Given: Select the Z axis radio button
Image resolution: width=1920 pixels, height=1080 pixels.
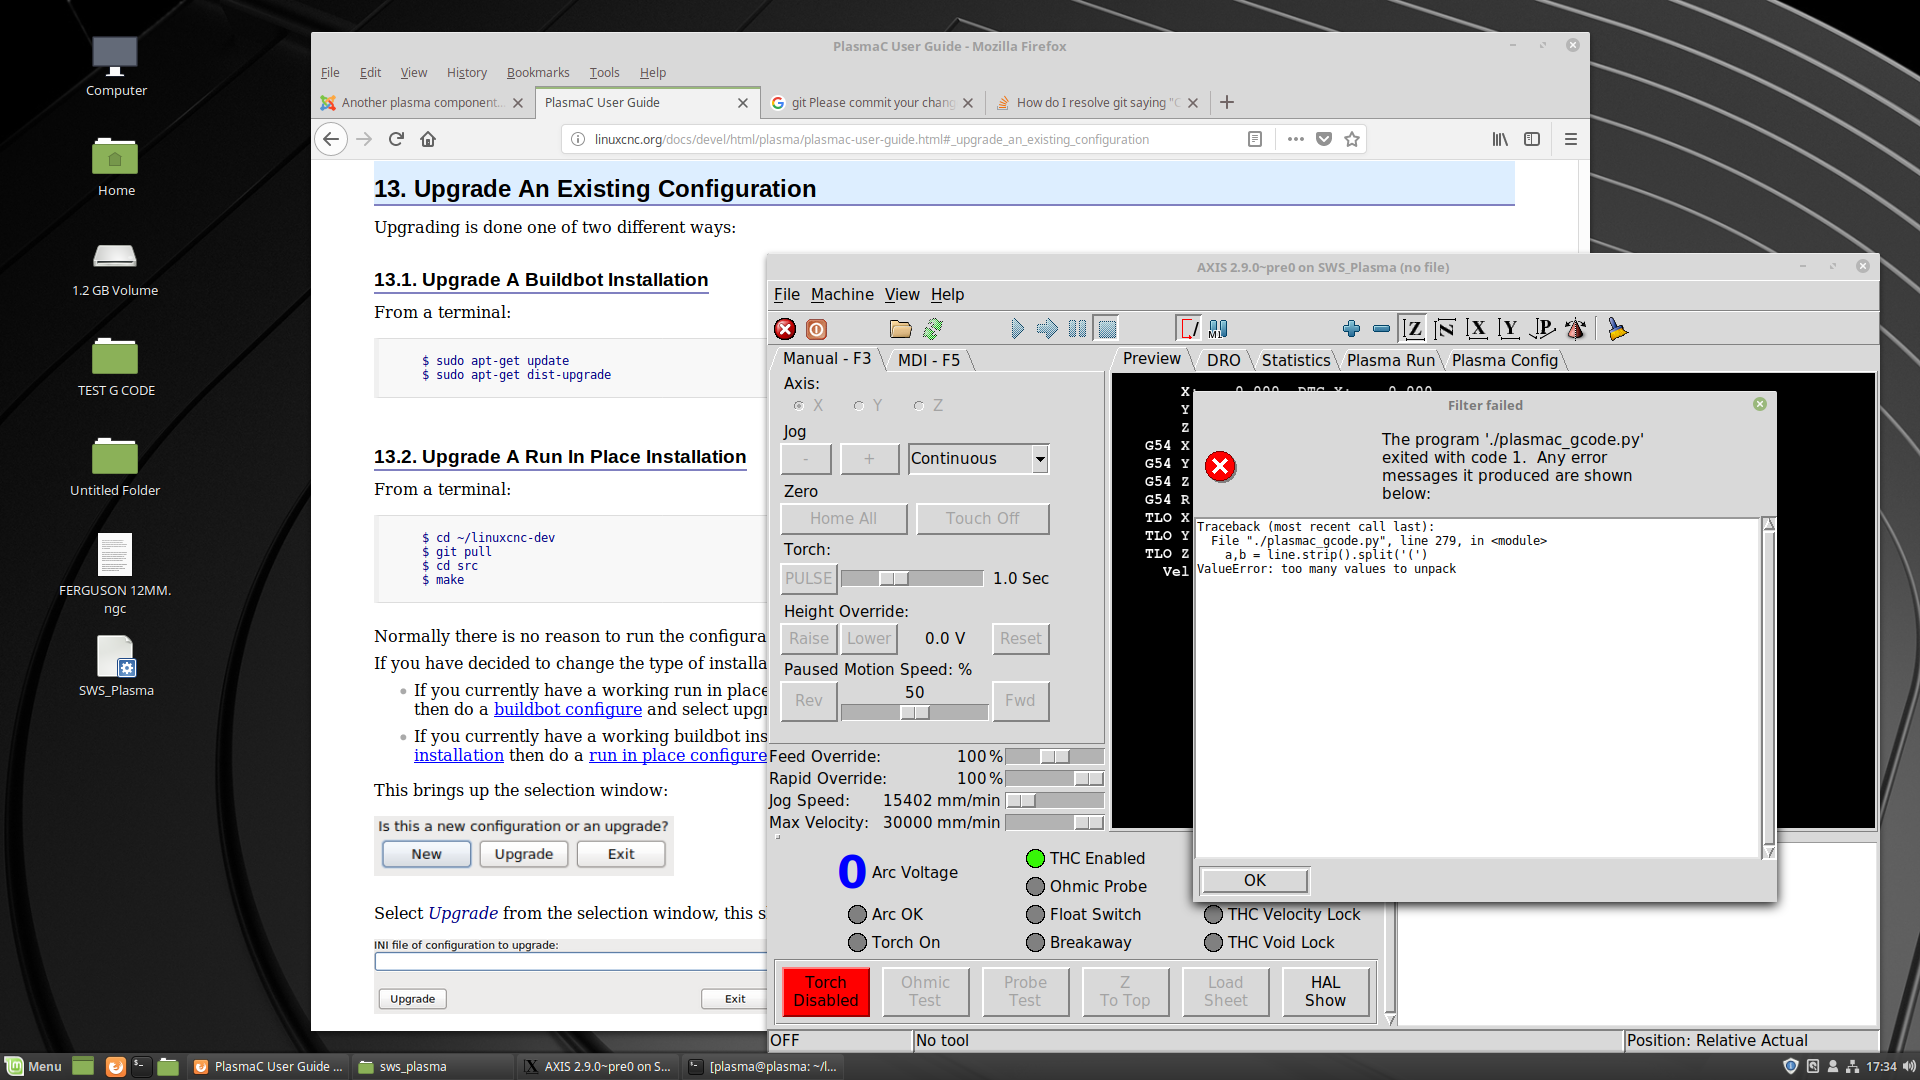Looking at the screenshot, I should 918,405.
